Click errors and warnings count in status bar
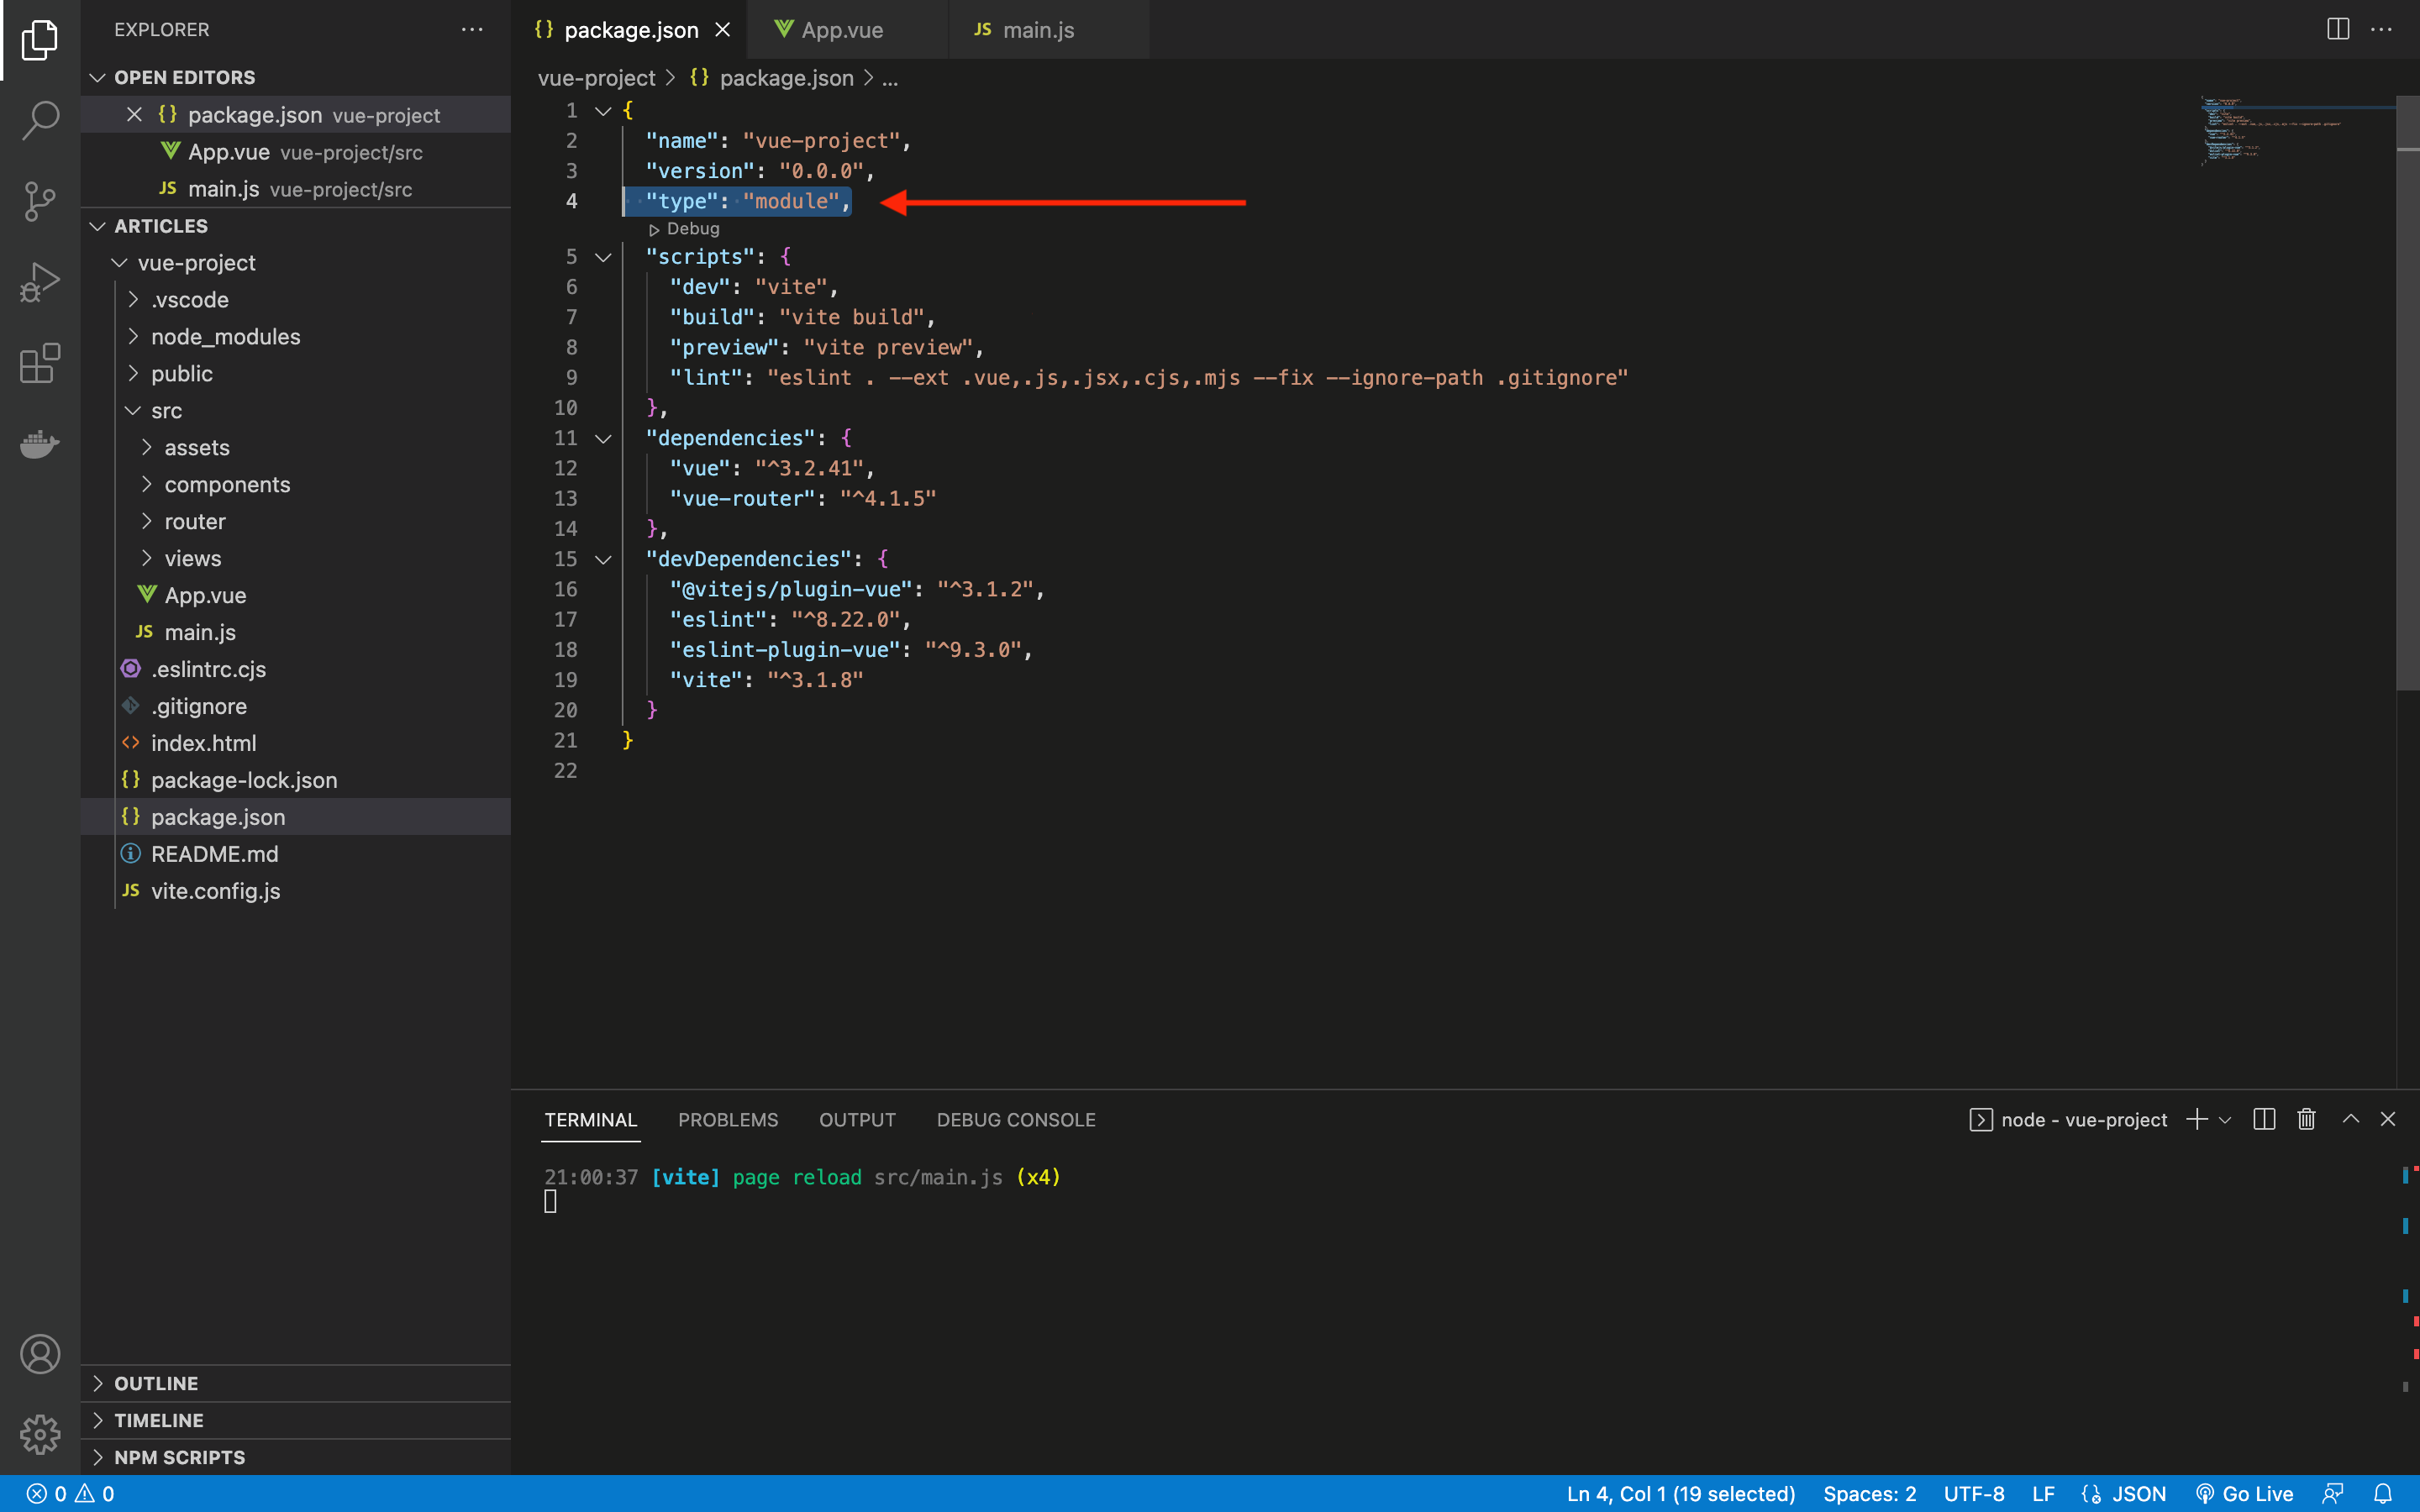The height and width of the screenshot is (1512, 2420). click(x=70, y=1494)
